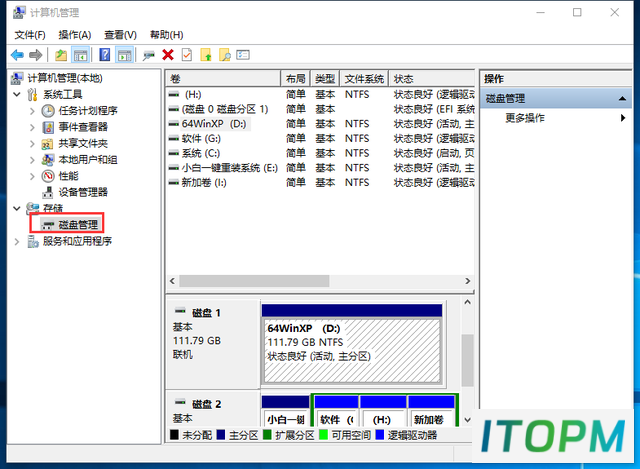640x469 pixels.
Task: Select the 小白一键 partition on disk 2
Action: point(285,411)
